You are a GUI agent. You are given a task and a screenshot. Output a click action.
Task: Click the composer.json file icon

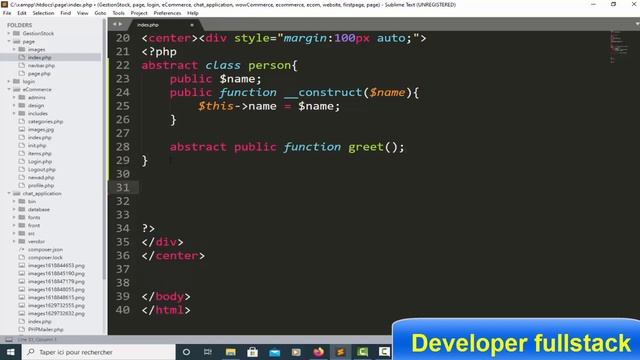click(22, 249)
